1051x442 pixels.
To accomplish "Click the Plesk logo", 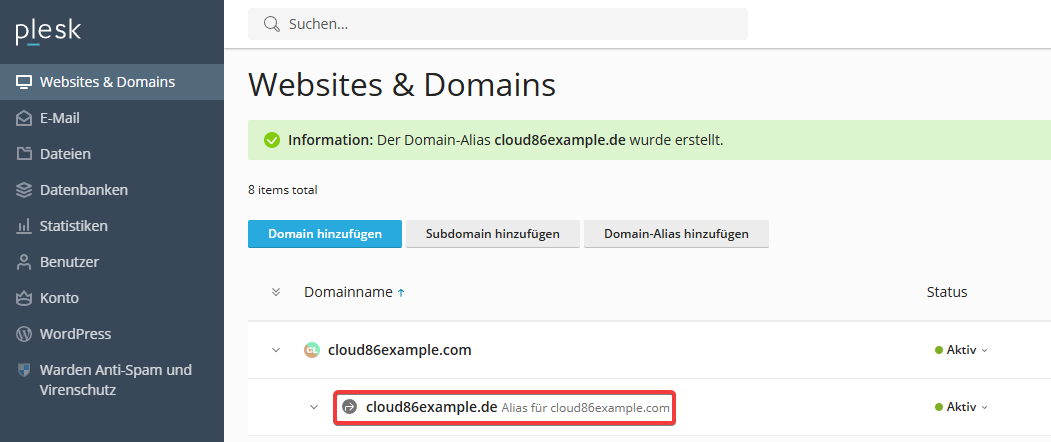I will point(48,32).
